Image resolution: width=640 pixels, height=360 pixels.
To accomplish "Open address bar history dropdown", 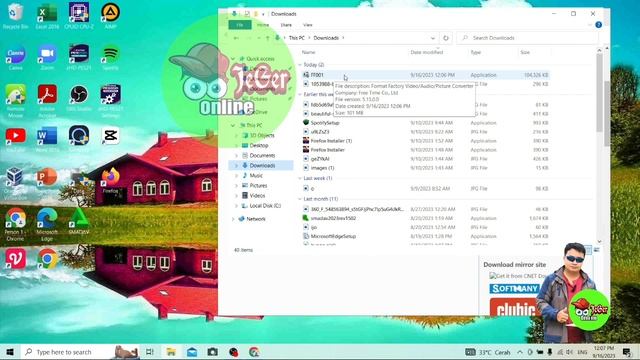I will 433,38.
